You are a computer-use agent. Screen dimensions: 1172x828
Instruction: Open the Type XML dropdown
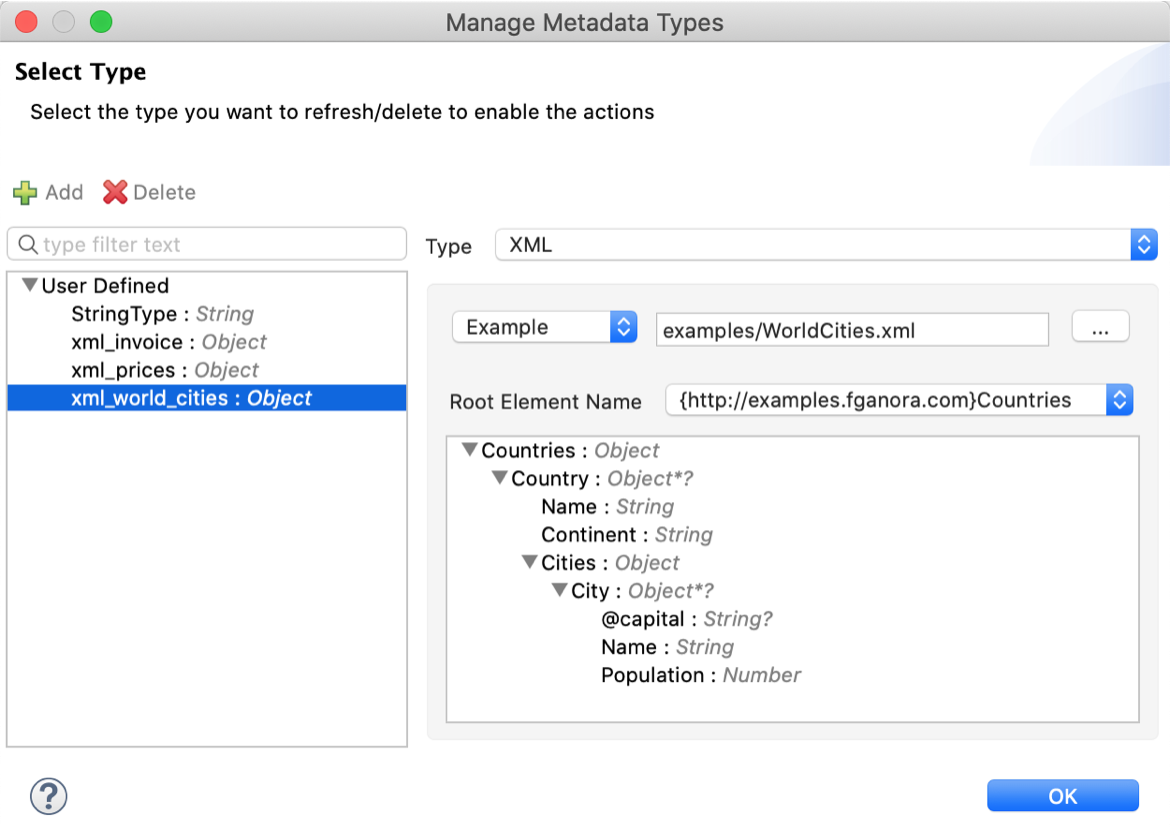[1143, 245]
